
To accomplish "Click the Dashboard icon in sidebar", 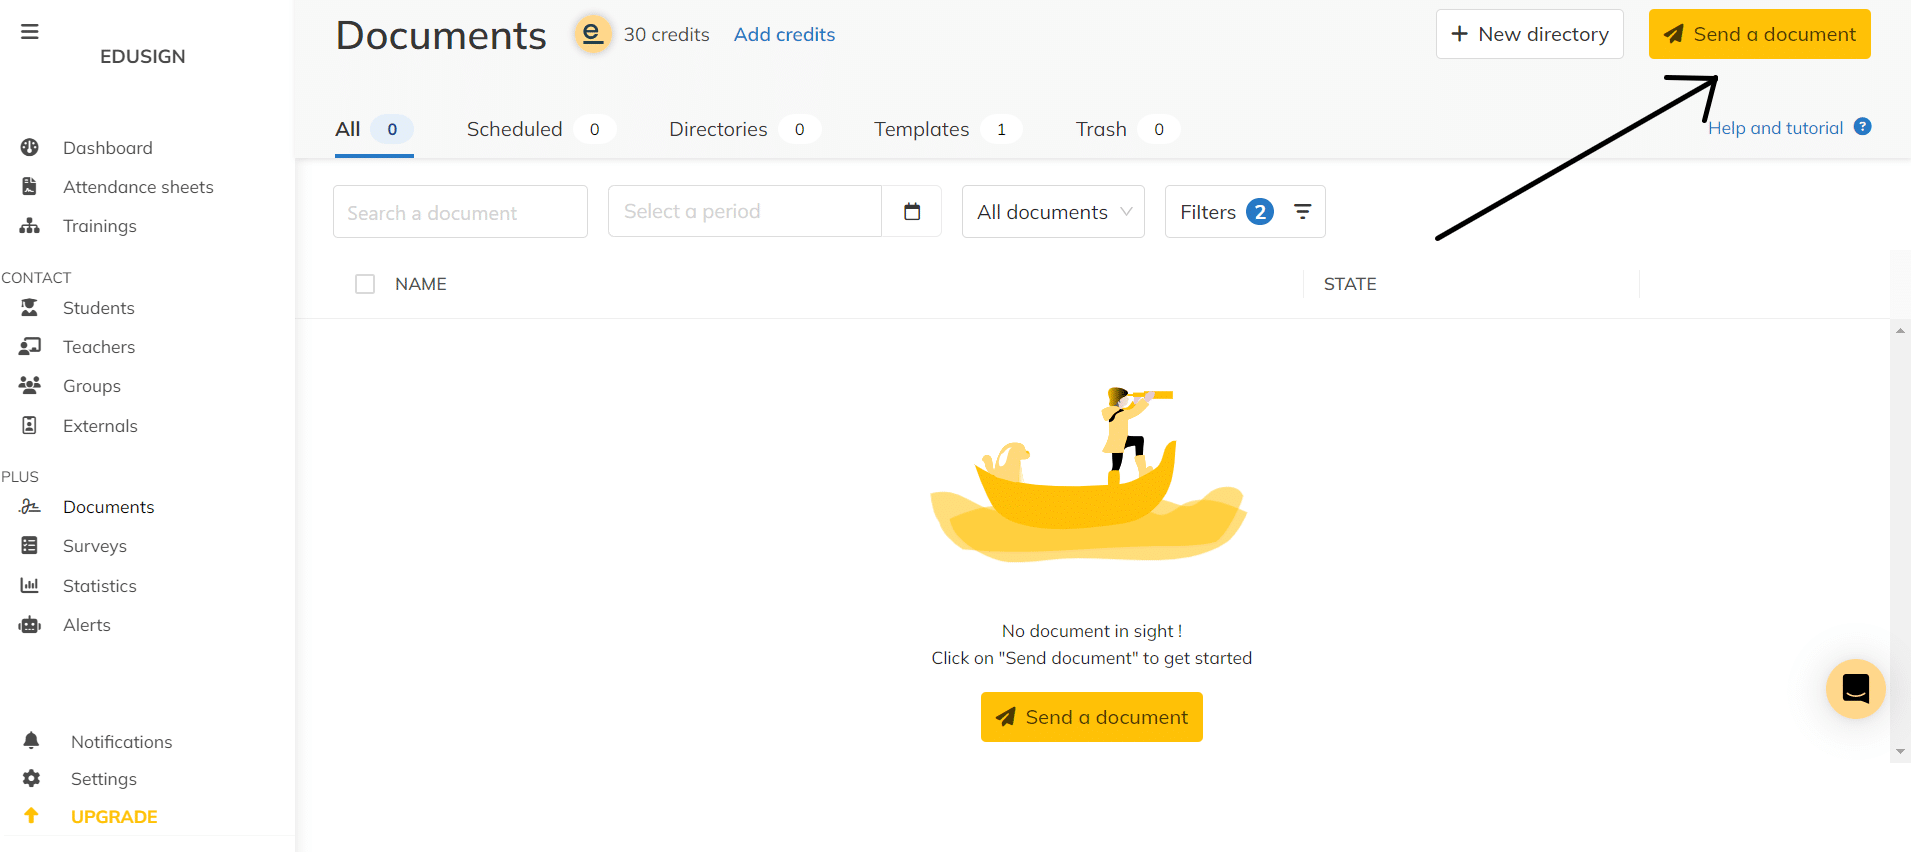I will [x=30, y=148].
